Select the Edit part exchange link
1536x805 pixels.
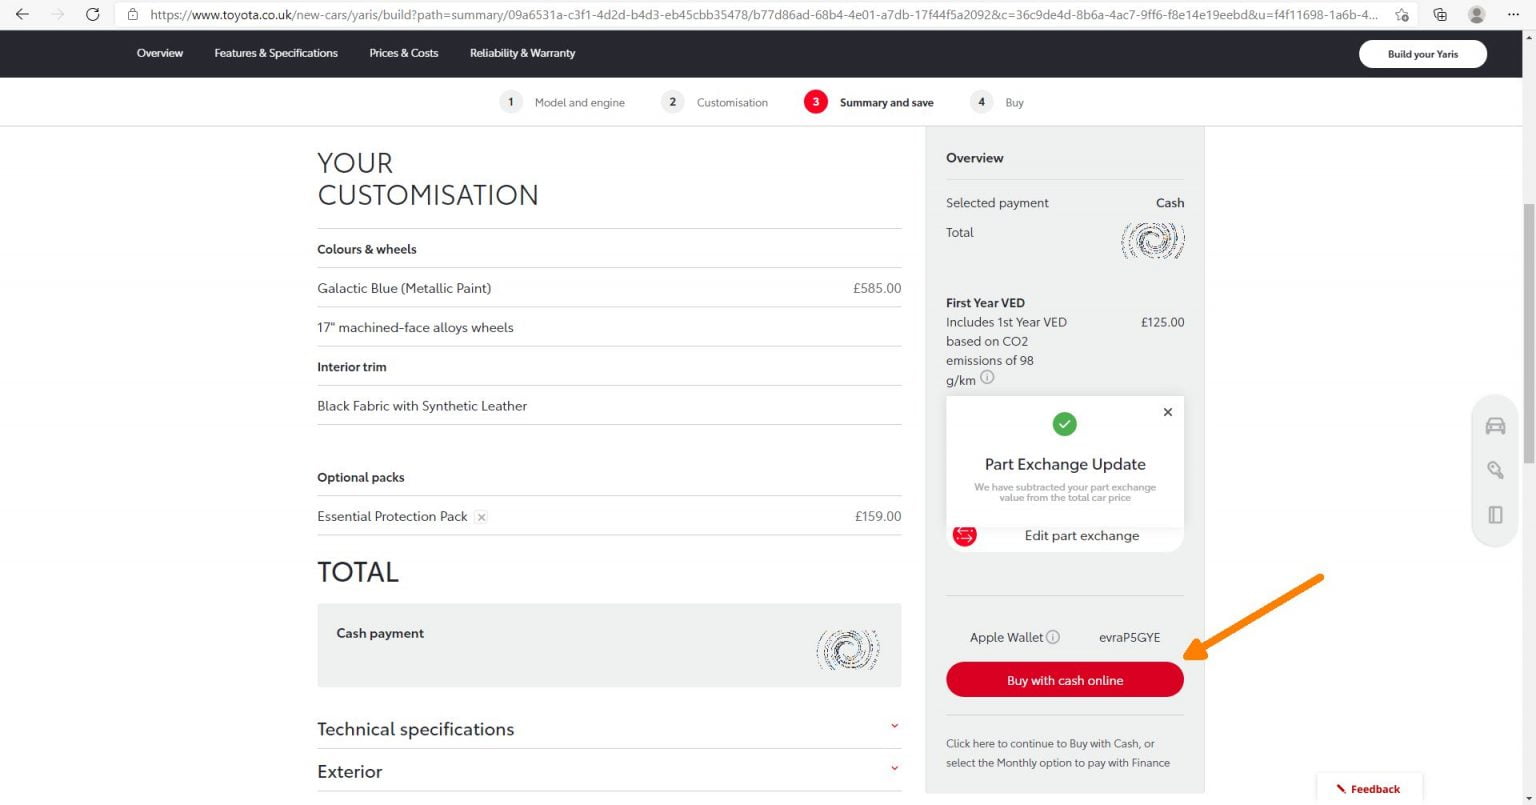[1081, 535]
